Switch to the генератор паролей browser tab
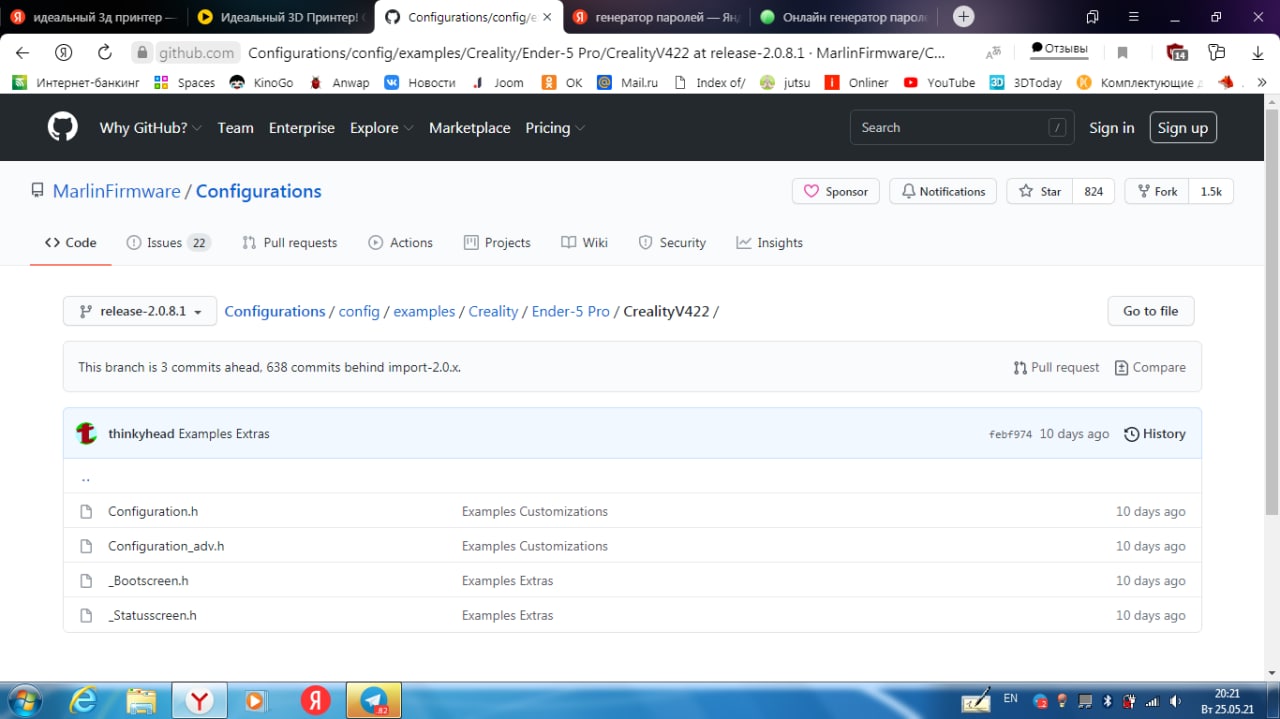The image size is (1280, 719). 654,17
